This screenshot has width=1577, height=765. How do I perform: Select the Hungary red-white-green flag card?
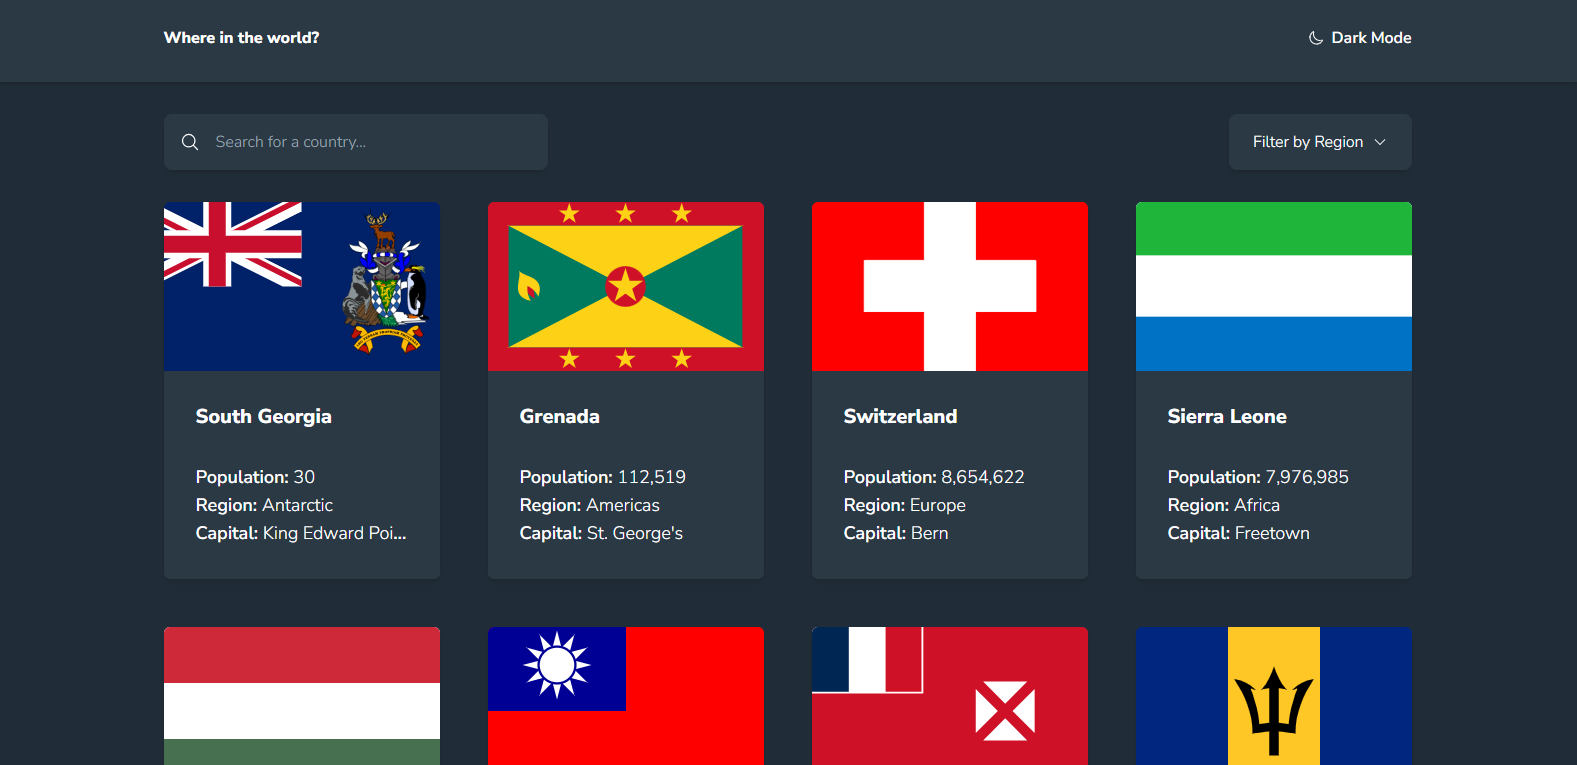[302, 696]
